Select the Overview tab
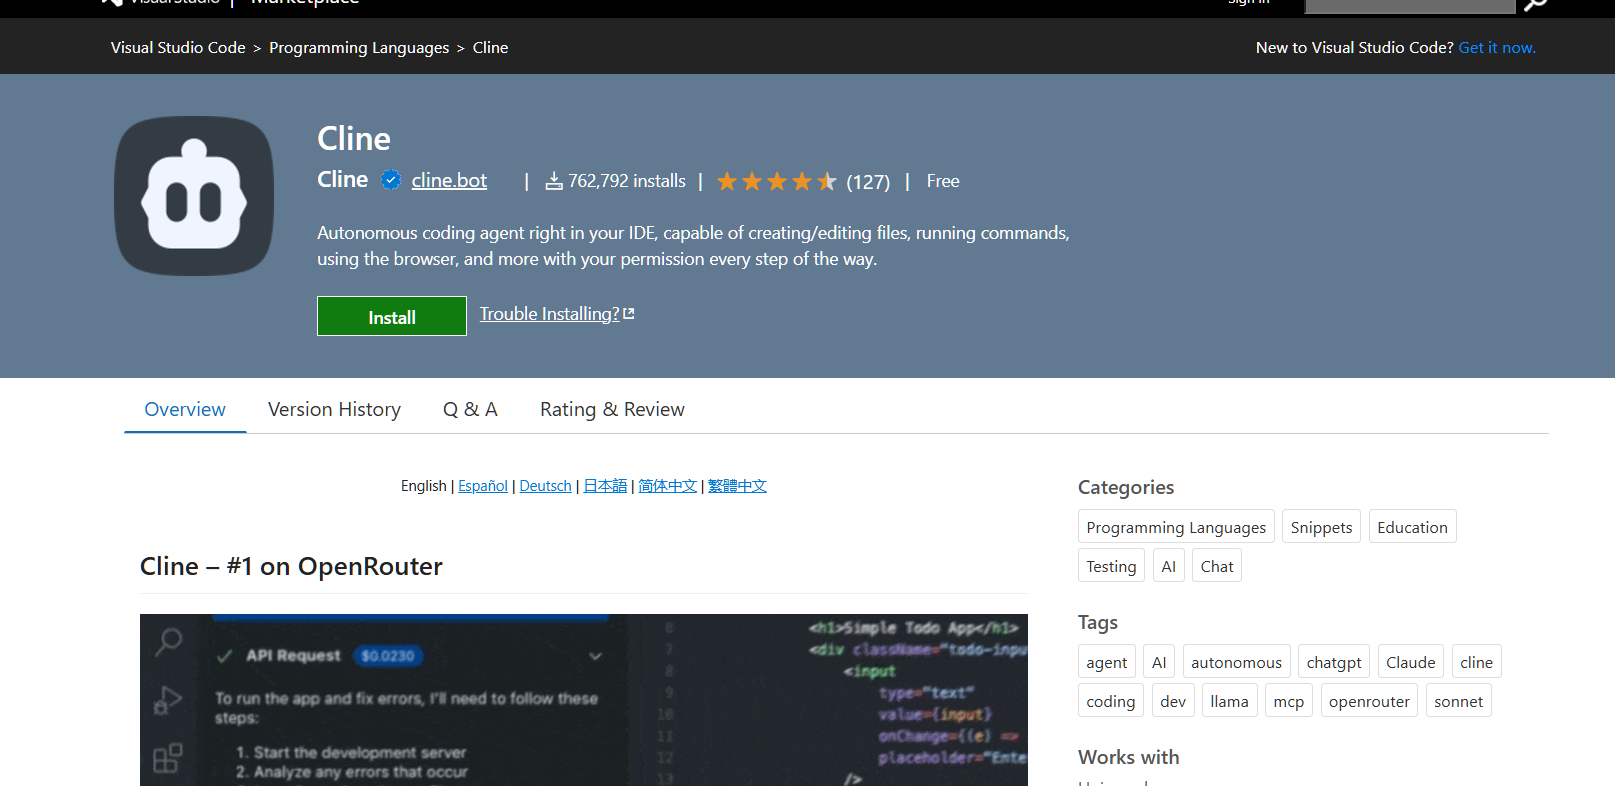The width and height of the screenshot is (1615, 786). pyautogui.click(x=185, y=409)
